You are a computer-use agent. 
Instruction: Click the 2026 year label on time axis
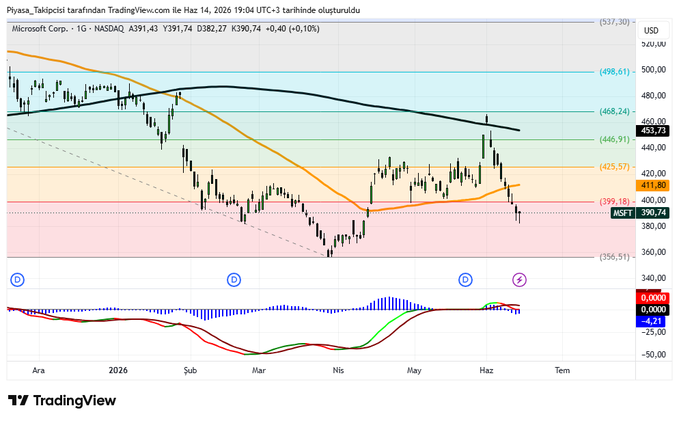tap(118, 370)
